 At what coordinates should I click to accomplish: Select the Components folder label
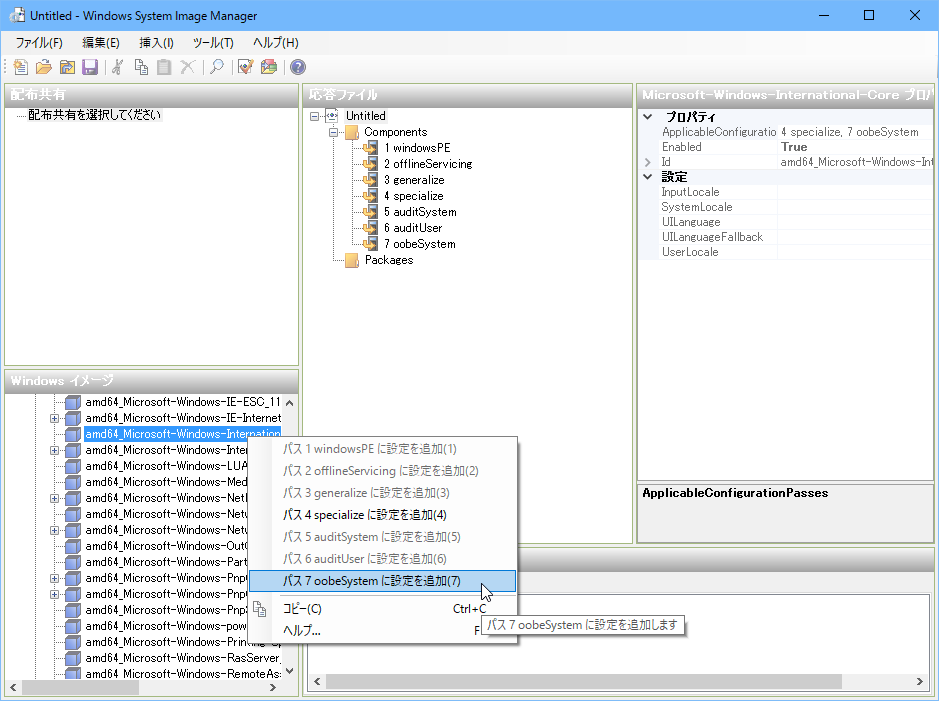coord(395,132)
